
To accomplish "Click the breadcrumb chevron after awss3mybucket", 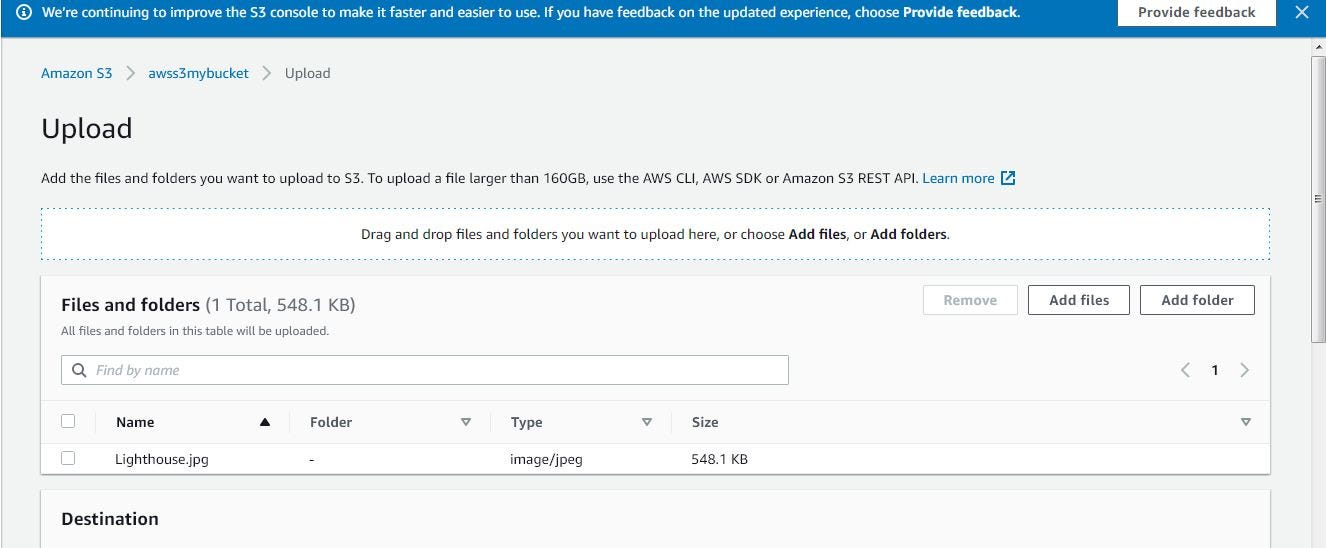I will tap(267, 73).
